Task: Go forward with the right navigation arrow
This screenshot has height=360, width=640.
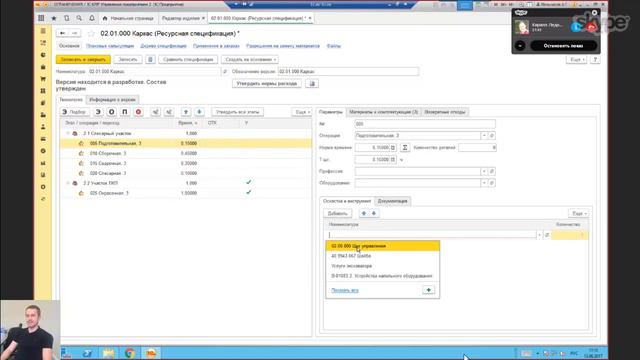Action: pyautogui.click(x=75, y=33)
